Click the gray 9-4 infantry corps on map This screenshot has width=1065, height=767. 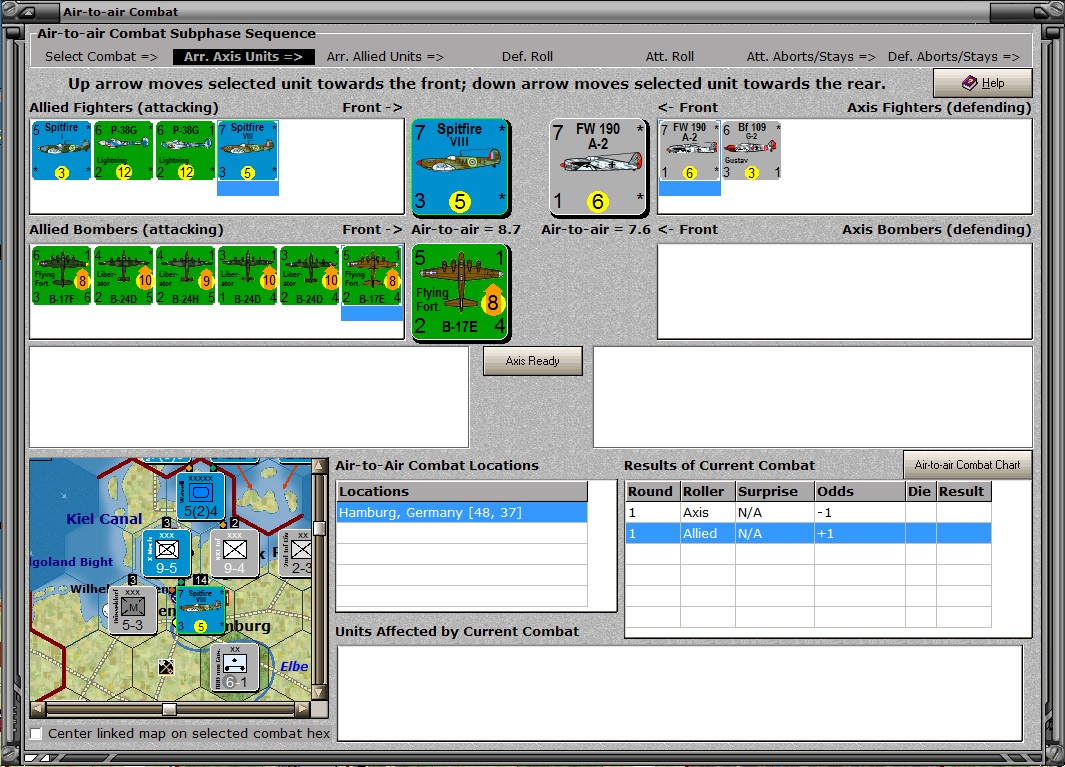[234, 554]
